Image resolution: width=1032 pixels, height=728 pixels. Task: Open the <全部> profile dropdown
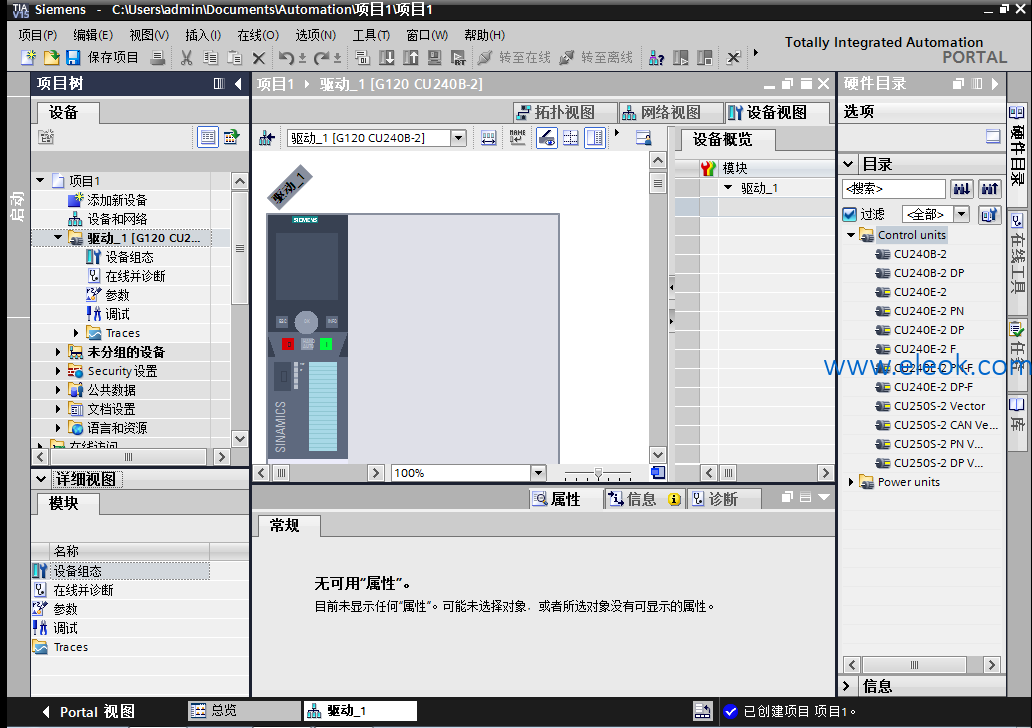[x=962, y=215]
